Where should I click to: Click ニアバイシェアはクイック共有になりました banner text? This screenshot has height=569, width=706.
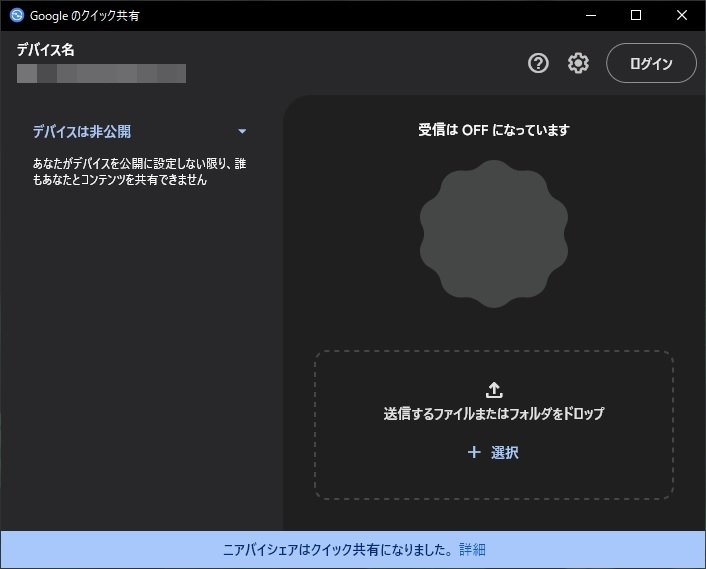(337, 550)
